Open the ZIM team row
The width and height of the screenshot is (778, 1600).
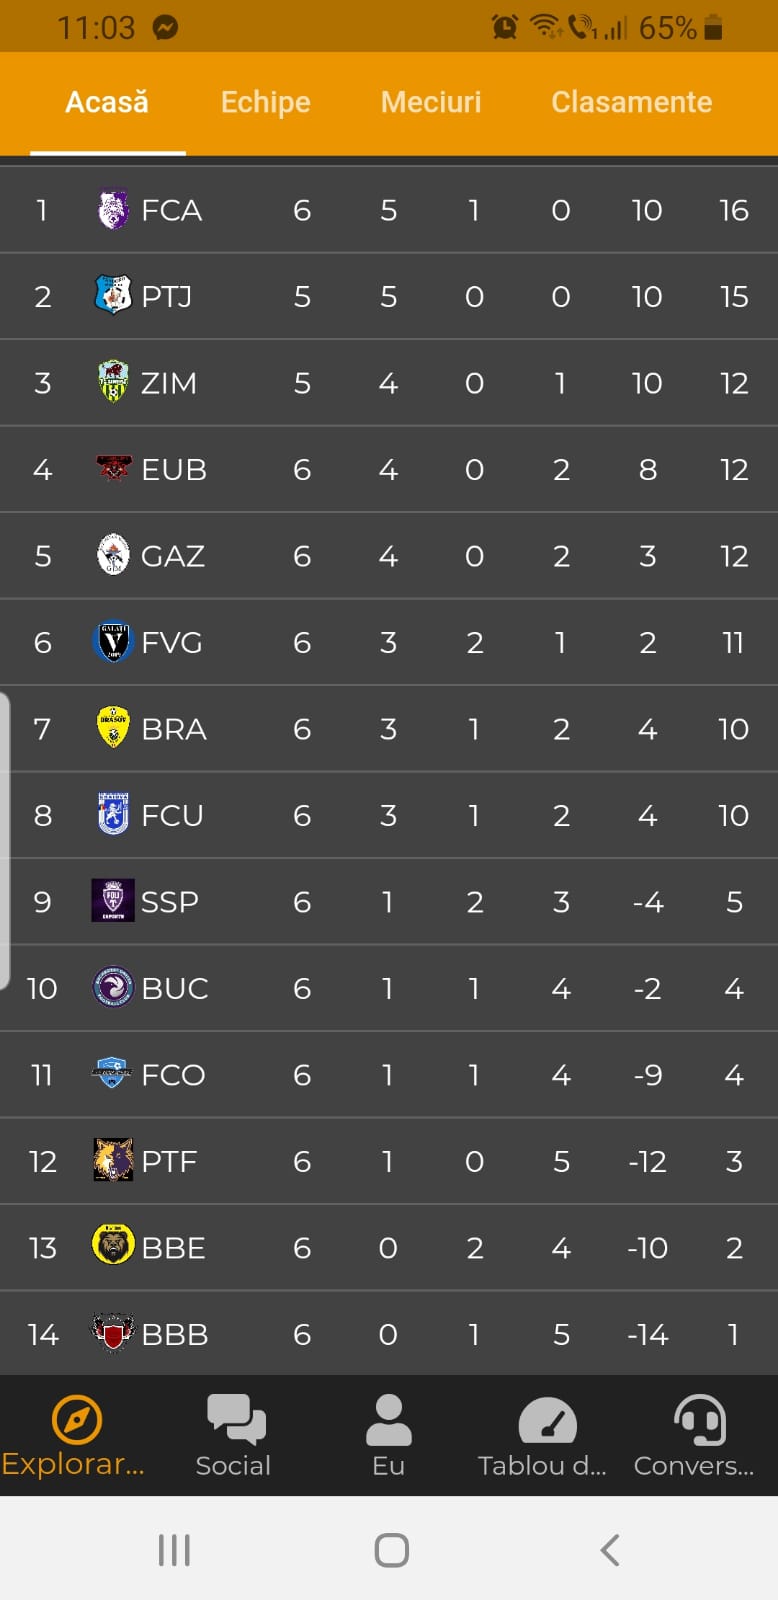click(x=389, y=383)
